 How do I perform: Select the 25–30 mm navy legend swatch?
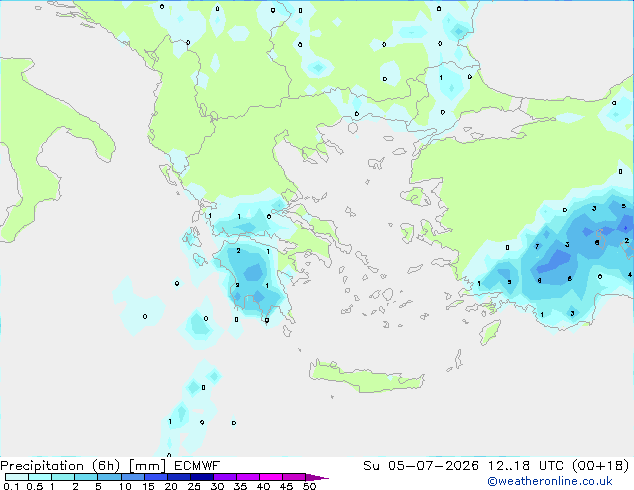201,477
